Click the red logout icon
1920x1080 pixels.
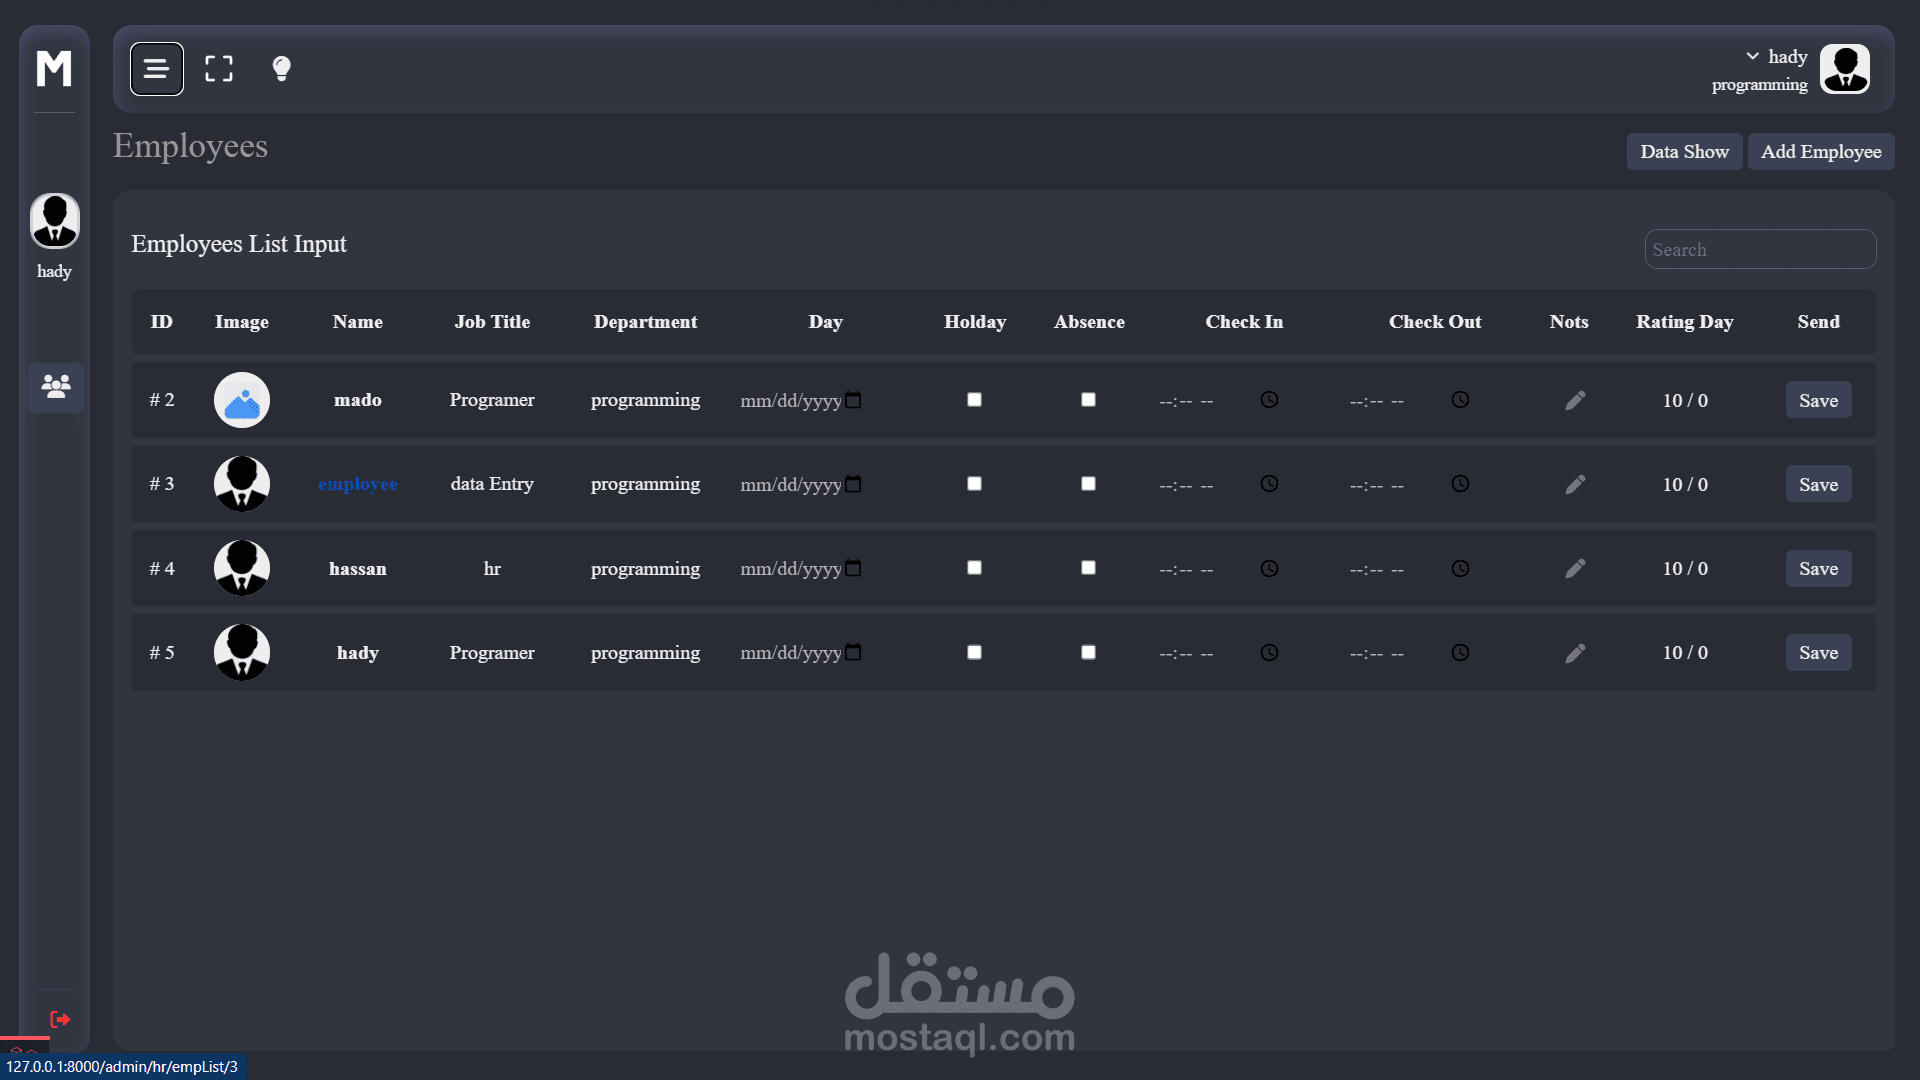pyautogui.click(x=60, y=1019)
